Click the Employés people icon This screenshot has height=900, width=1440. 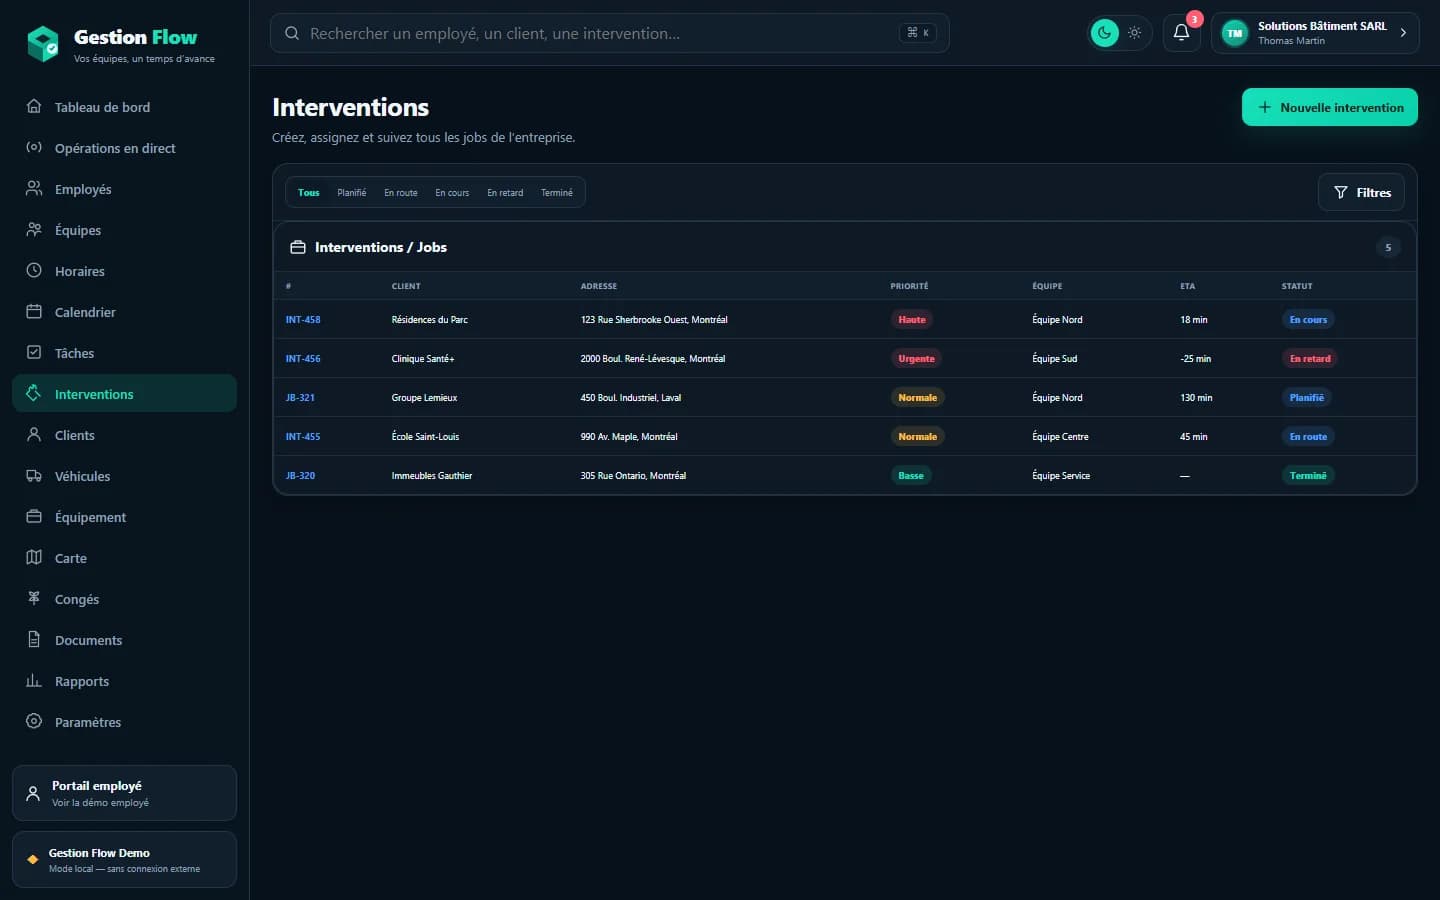(x=34, y=188)
